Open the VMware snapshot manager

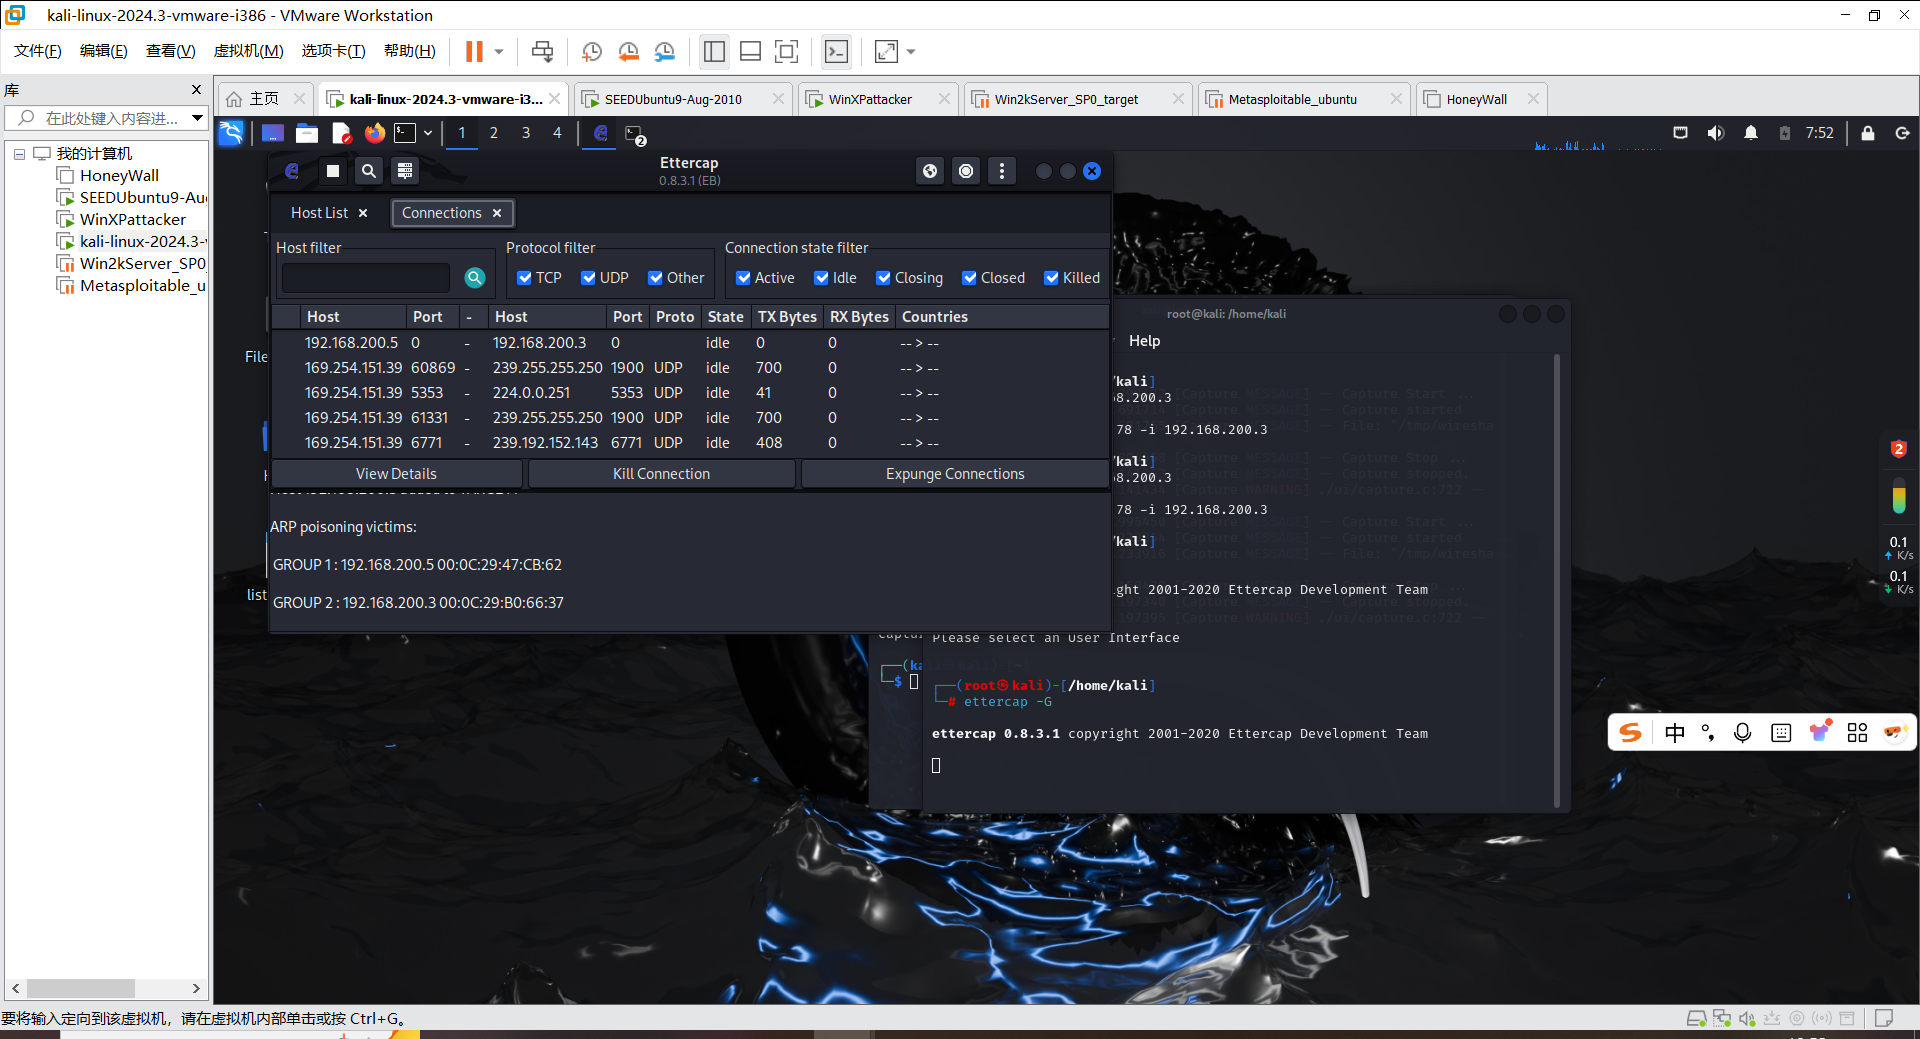tap(665, 52)
